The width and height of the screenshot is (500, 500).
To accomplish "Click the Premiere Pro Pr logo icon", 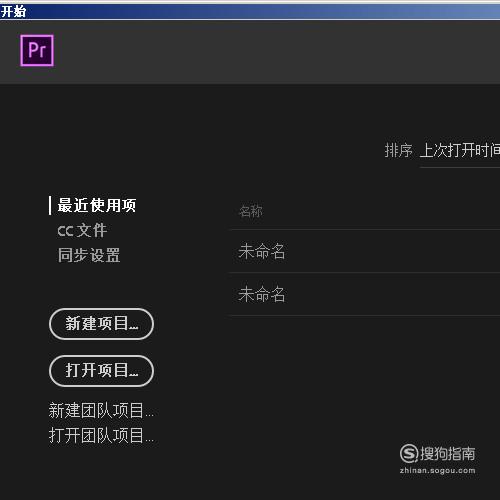I will pos(37,50).
